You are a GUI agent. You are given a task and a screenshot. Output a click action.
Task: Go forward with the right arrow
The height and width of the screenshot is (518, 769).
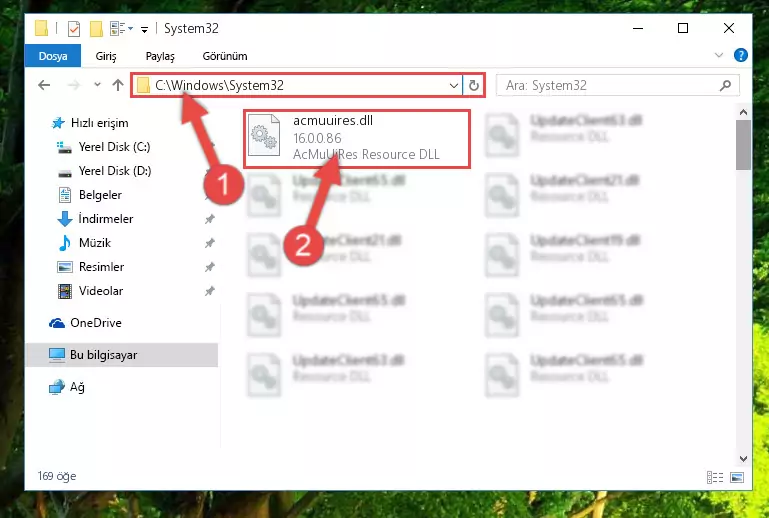point(74,85)
